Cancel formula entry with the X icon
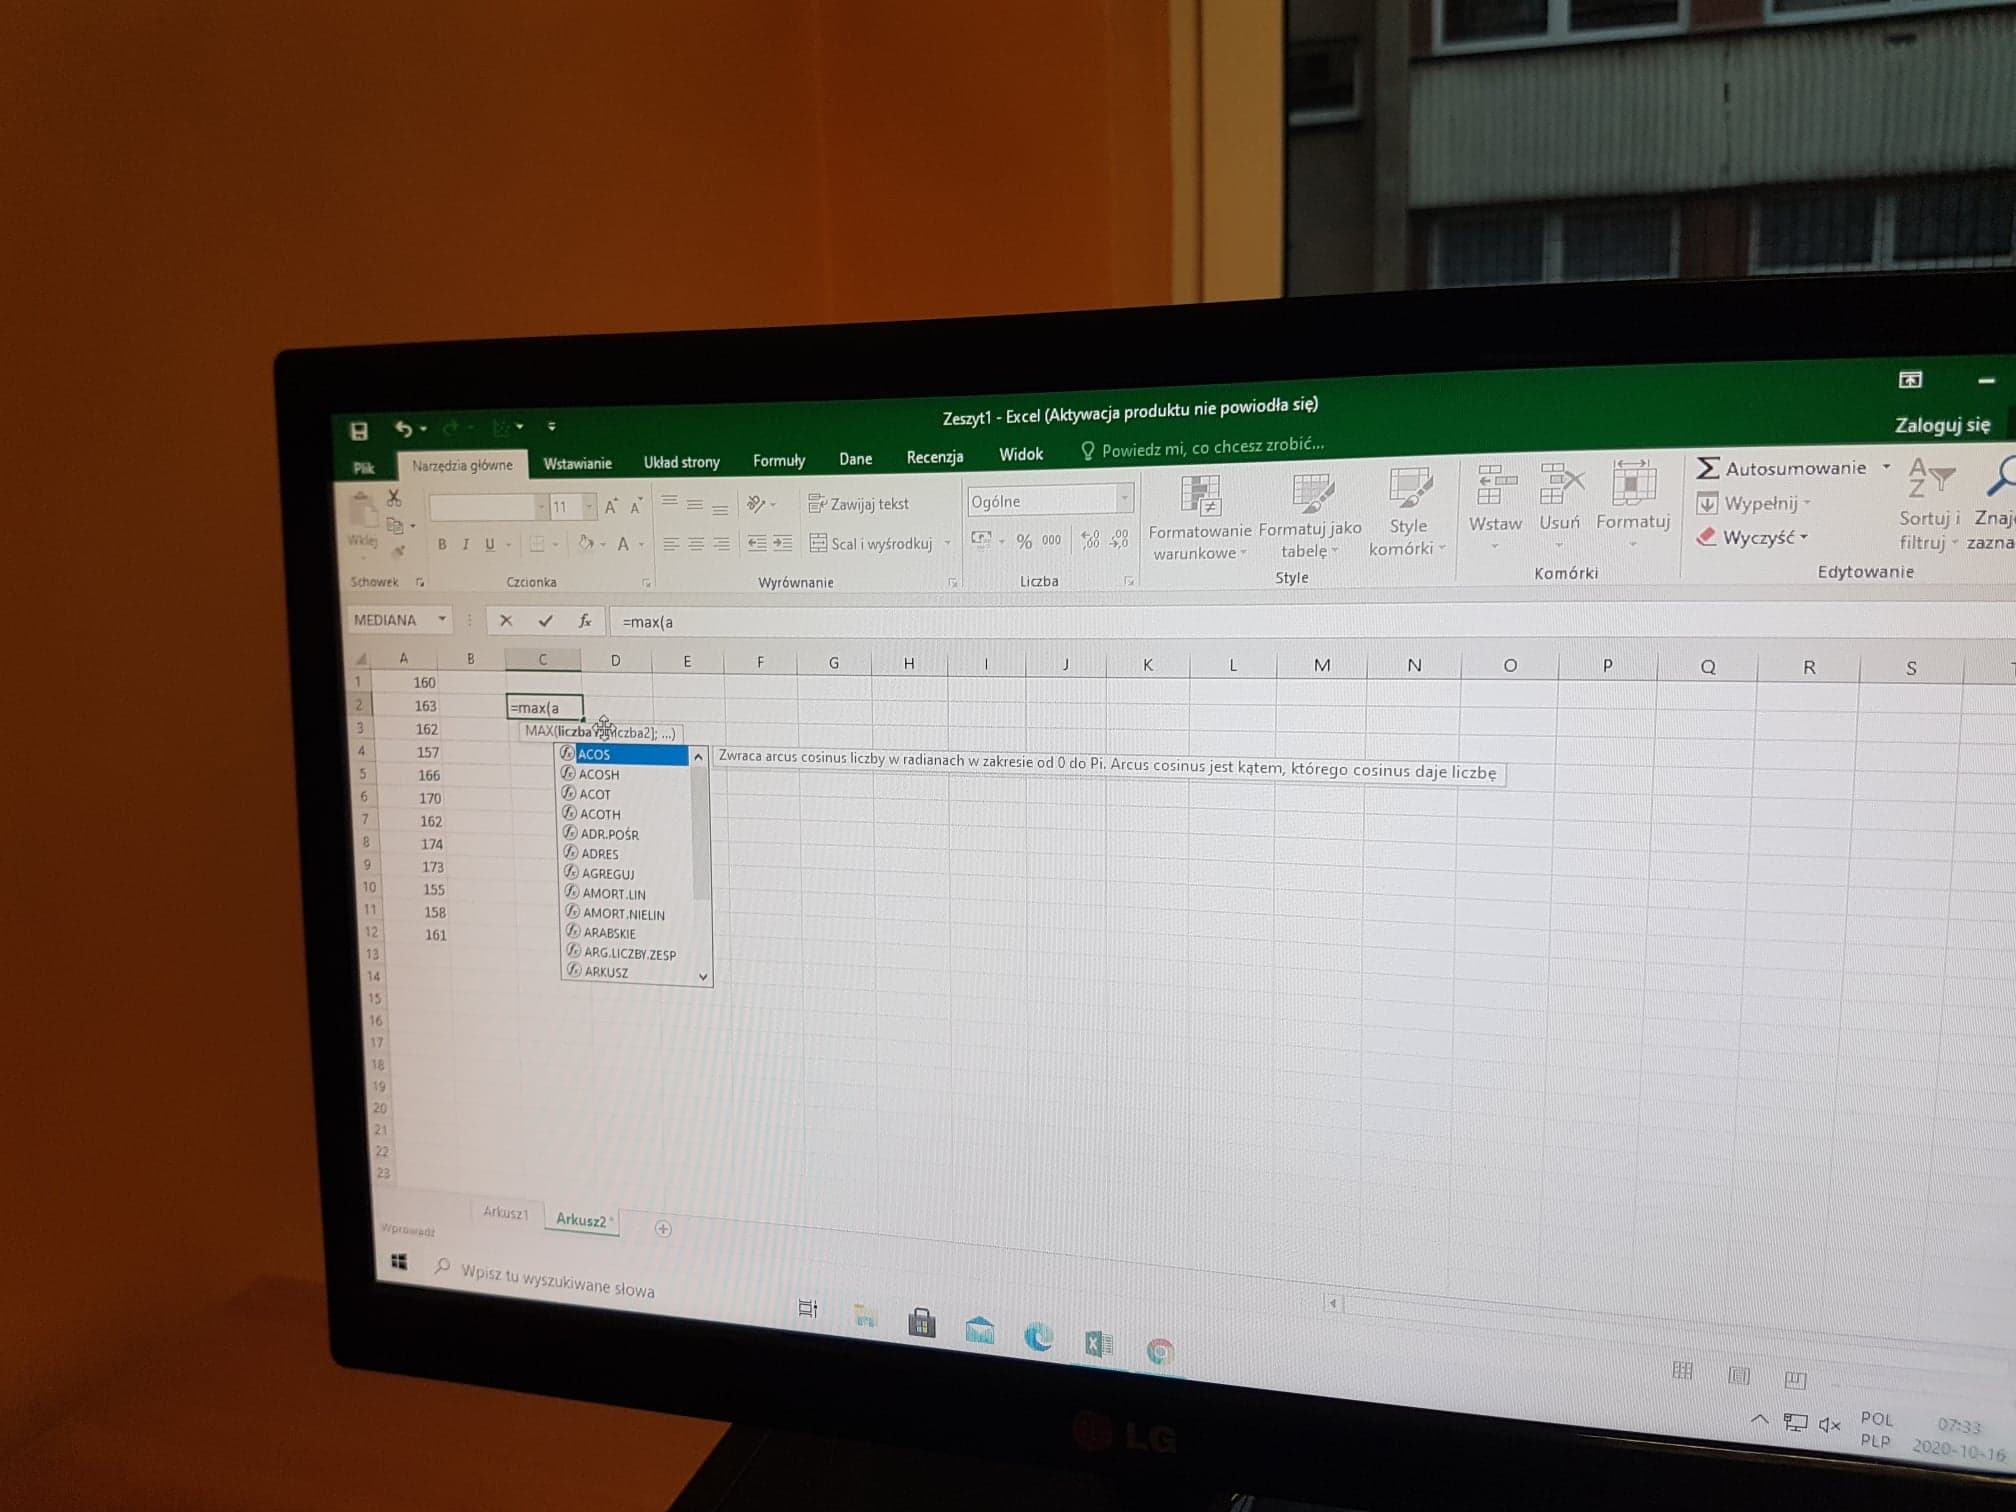 (x=506, y=621)
